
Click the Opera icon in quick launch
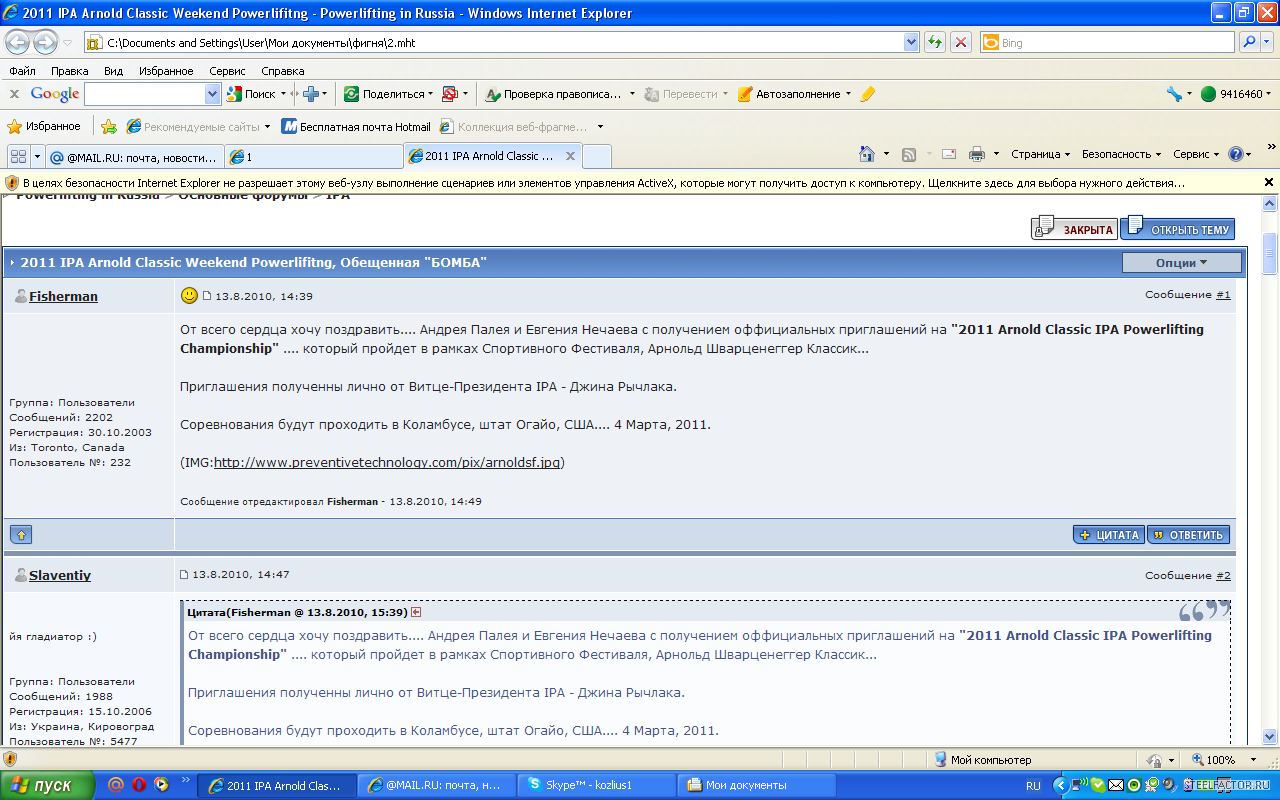point(139,785)
